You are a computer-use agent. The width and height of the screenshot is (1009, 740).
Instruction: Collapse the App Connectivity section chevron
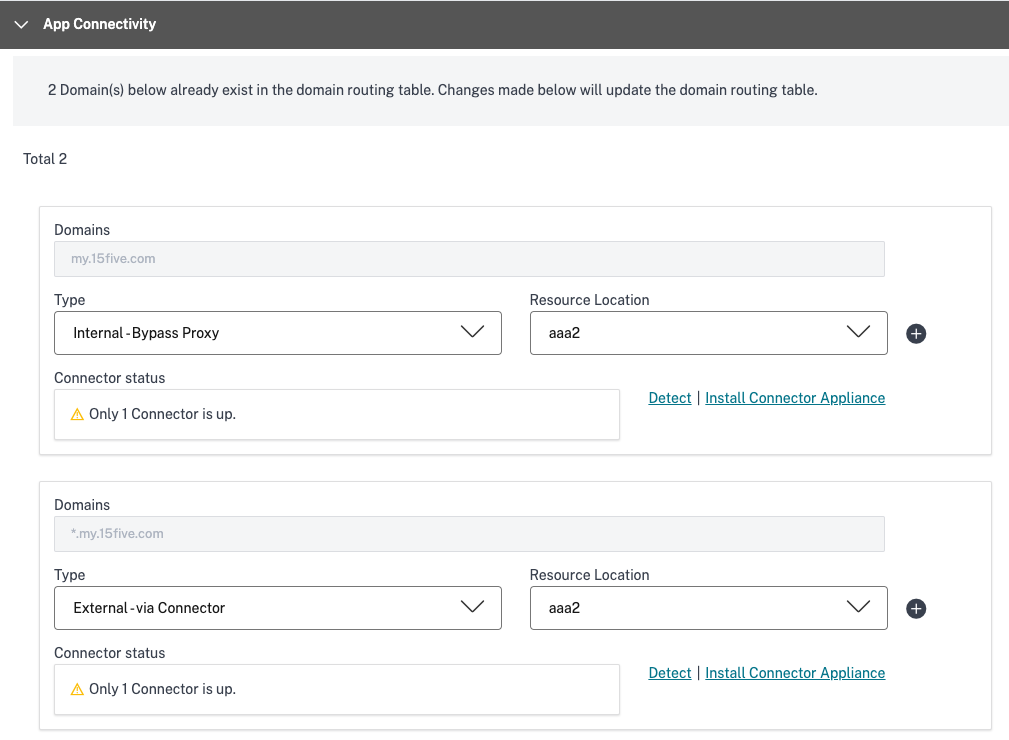[x=21, y=24]
